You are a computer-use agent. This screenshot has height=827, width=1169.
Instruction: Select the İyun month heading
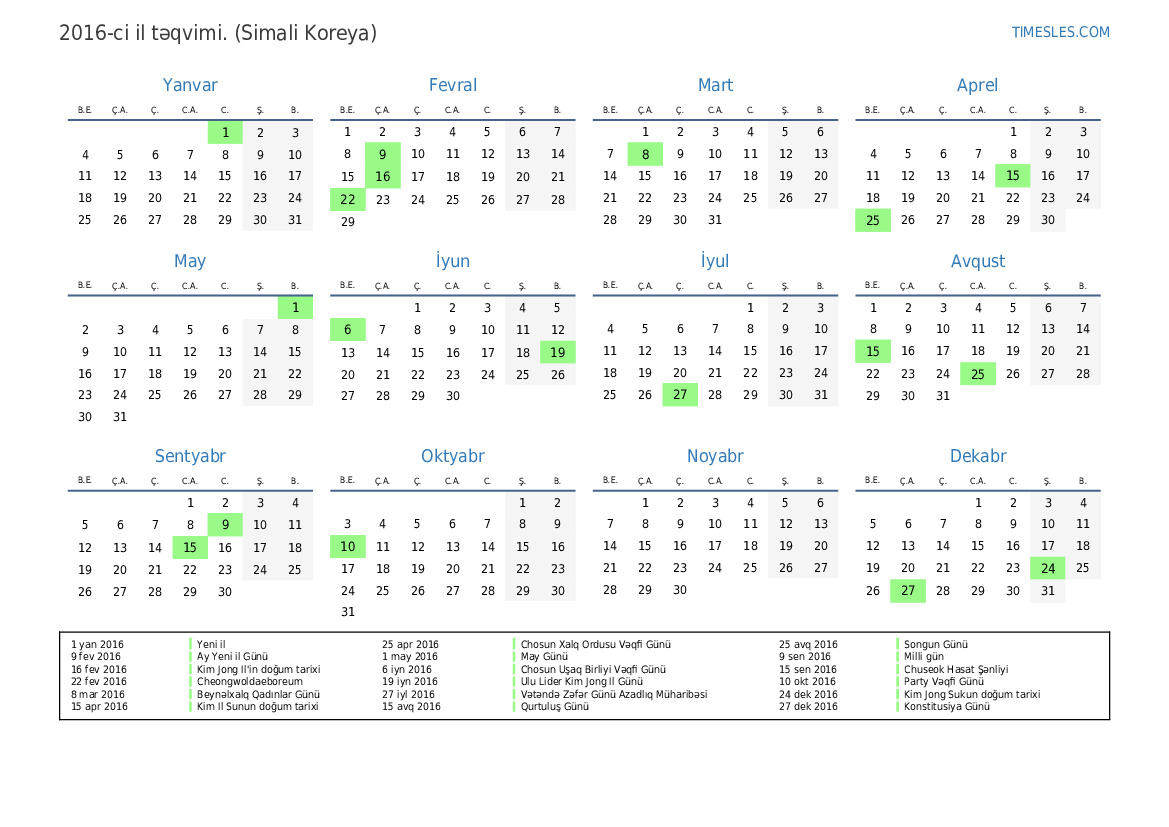453,261
